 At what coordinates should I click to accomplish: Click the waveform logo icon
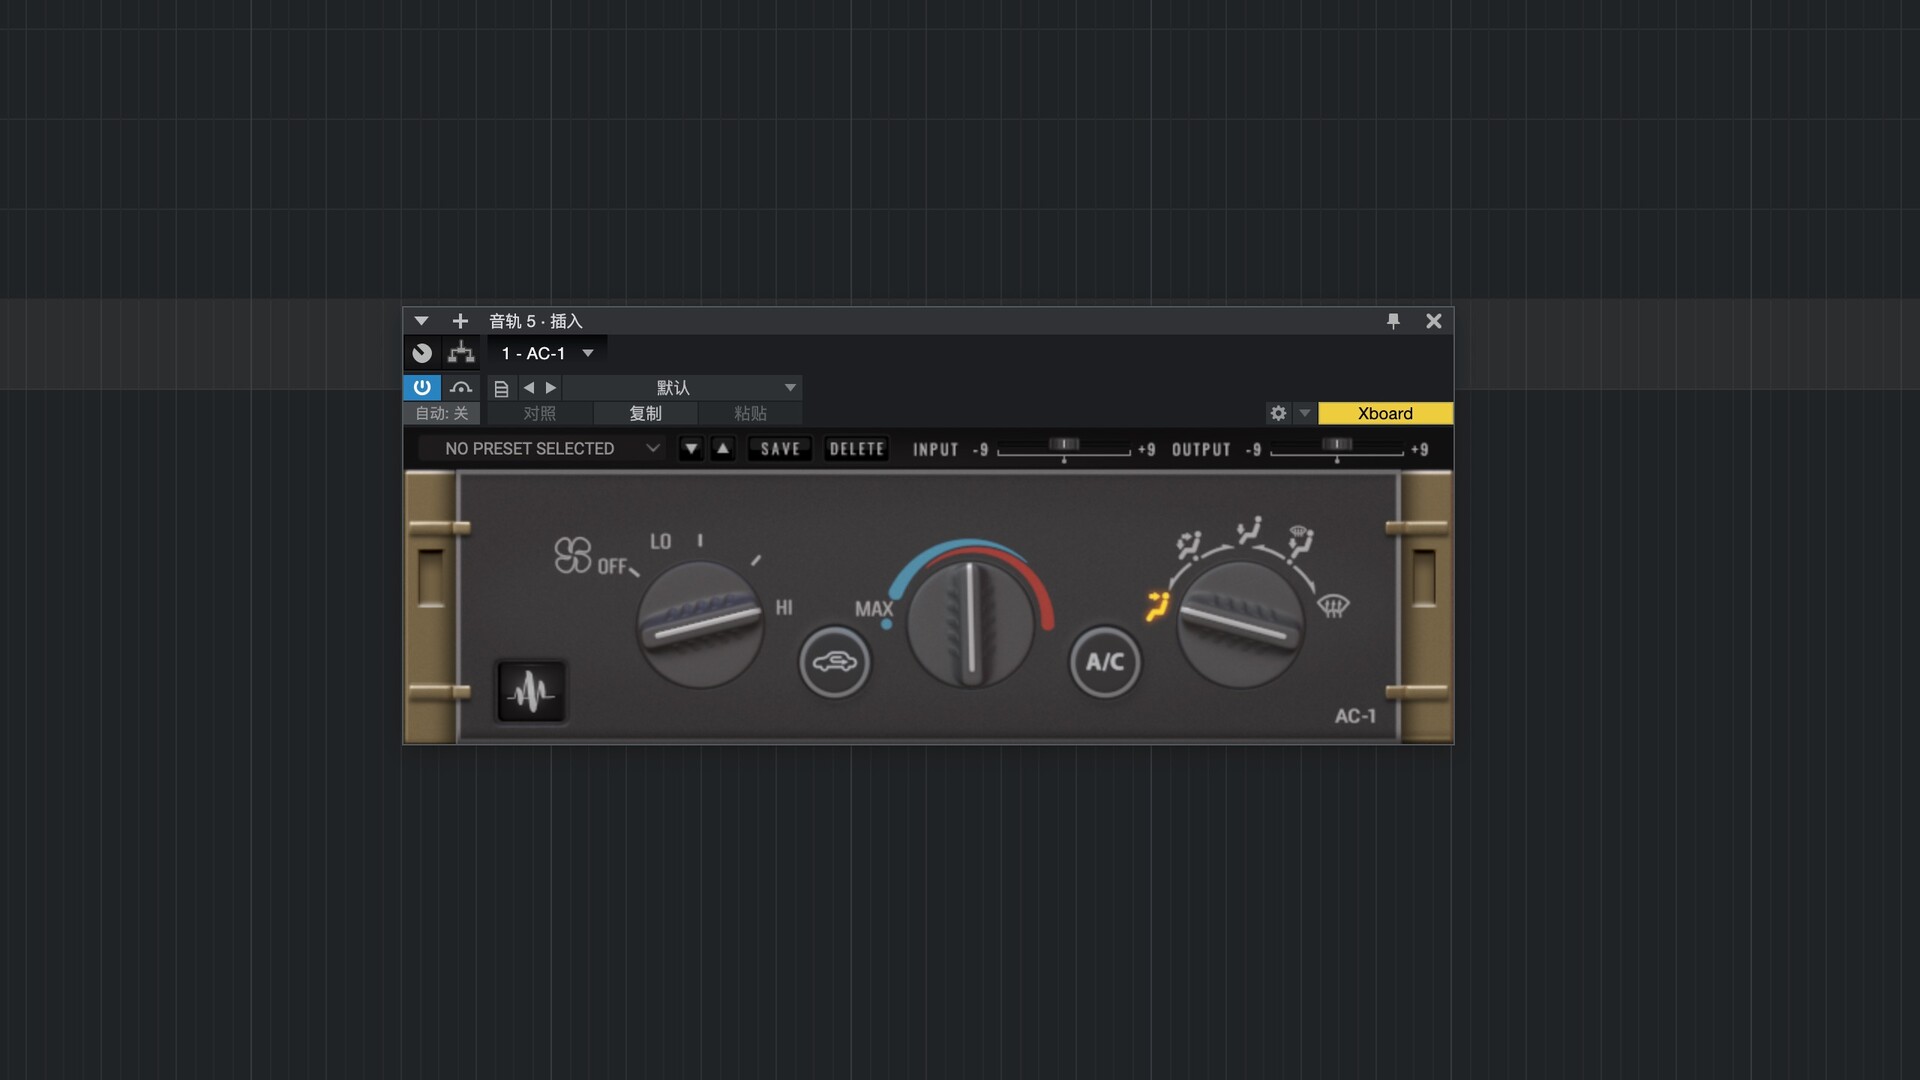(x=531, y=691)
